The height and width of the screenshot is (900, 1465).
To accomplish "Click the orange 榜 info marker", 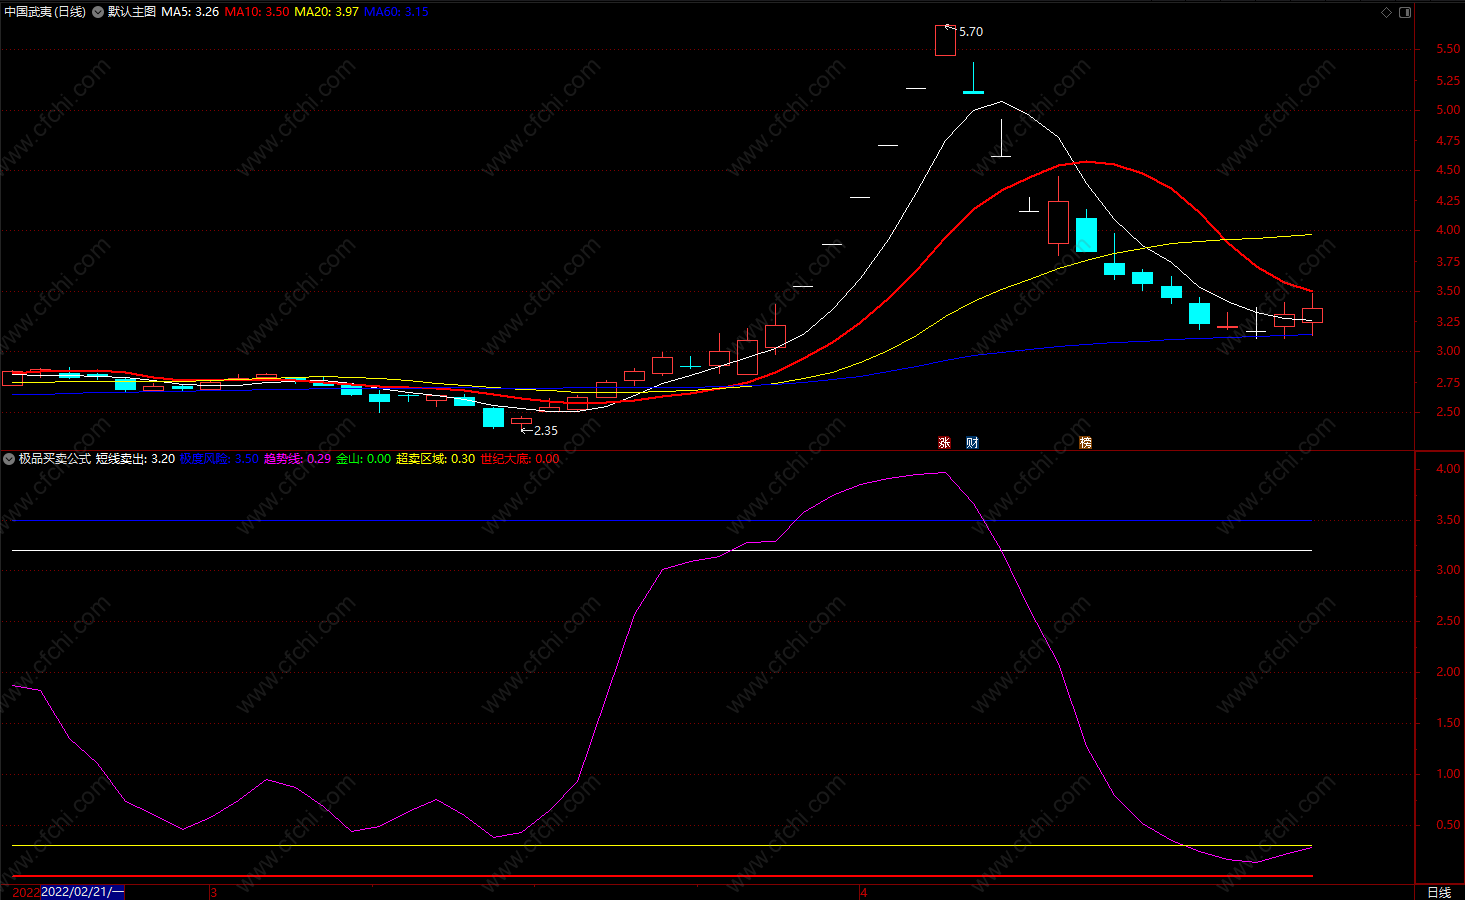I will point(1085,442).
